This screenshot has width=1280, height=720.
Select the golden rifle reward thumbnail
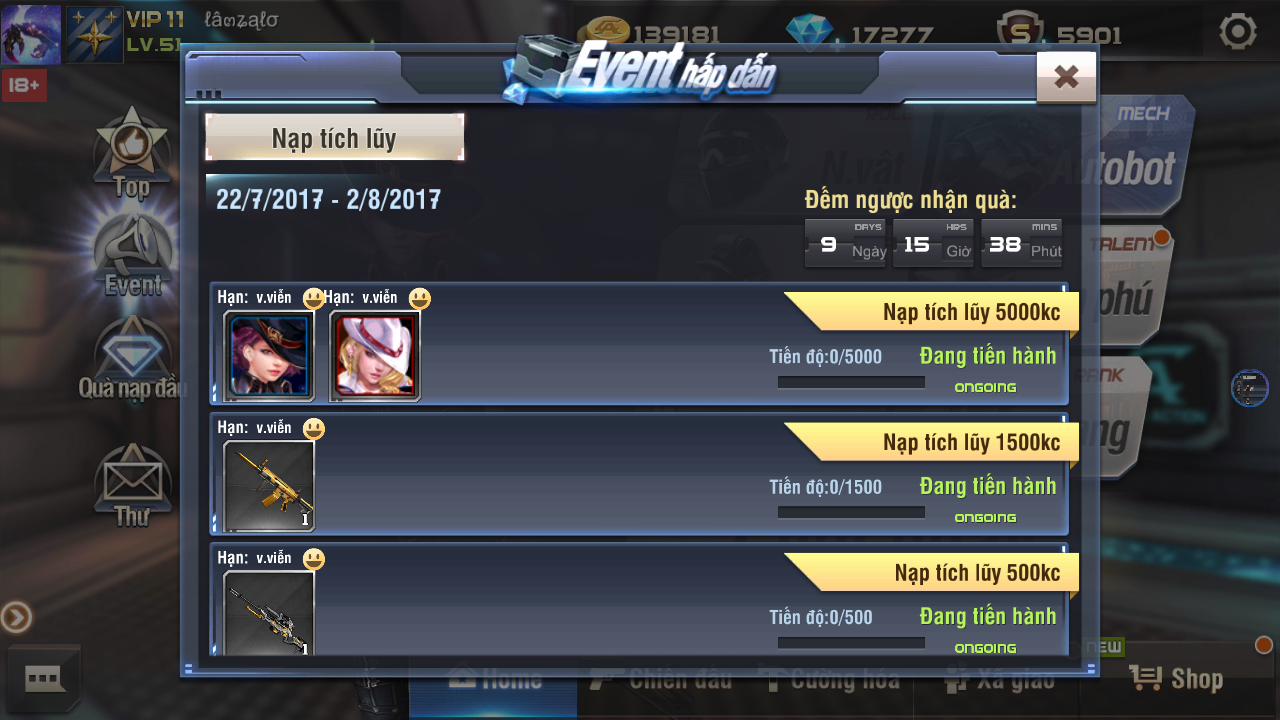point(269,486)
